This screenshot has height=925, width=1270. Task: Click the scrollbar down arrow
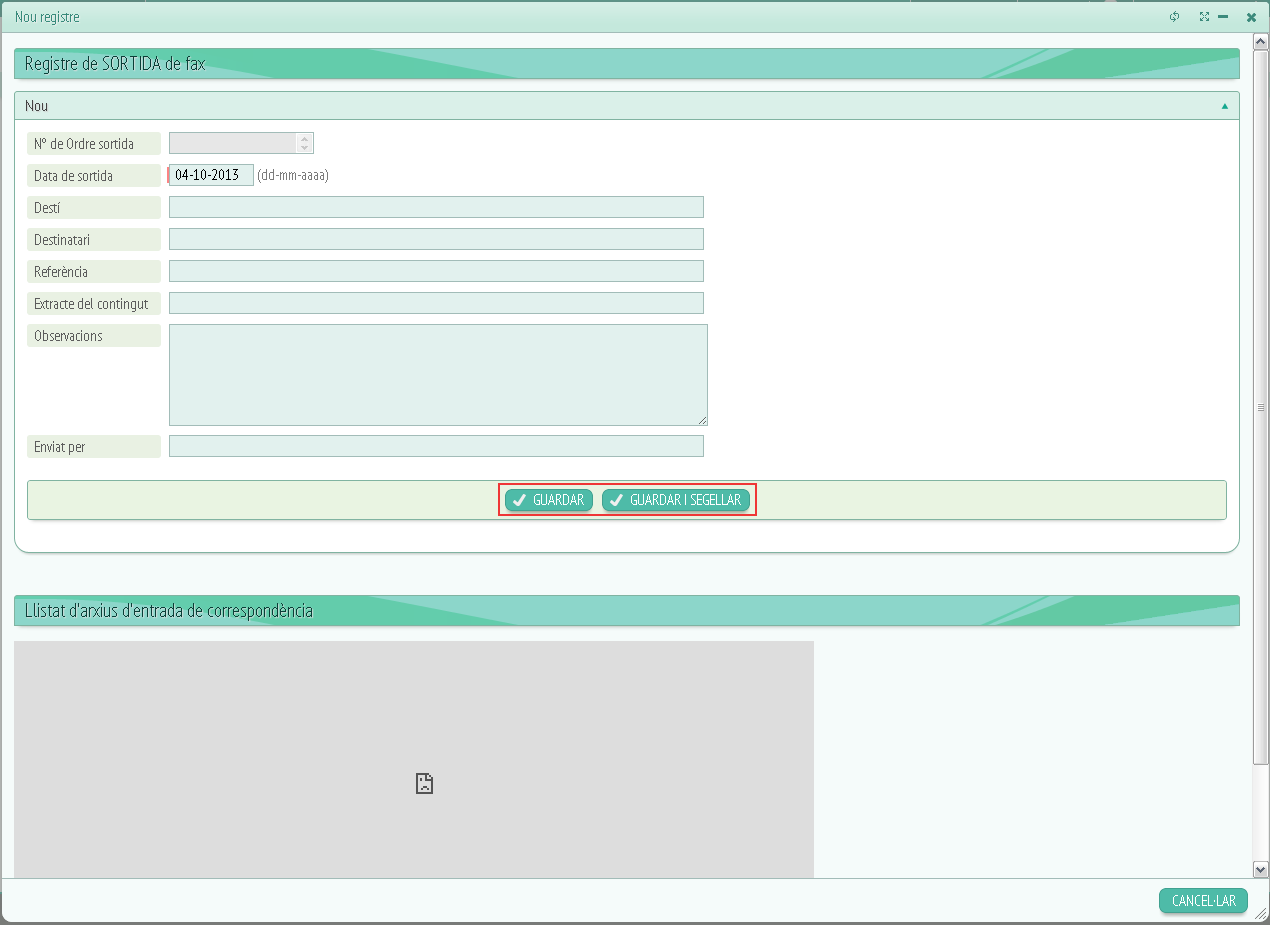(x=1261, y=870)
